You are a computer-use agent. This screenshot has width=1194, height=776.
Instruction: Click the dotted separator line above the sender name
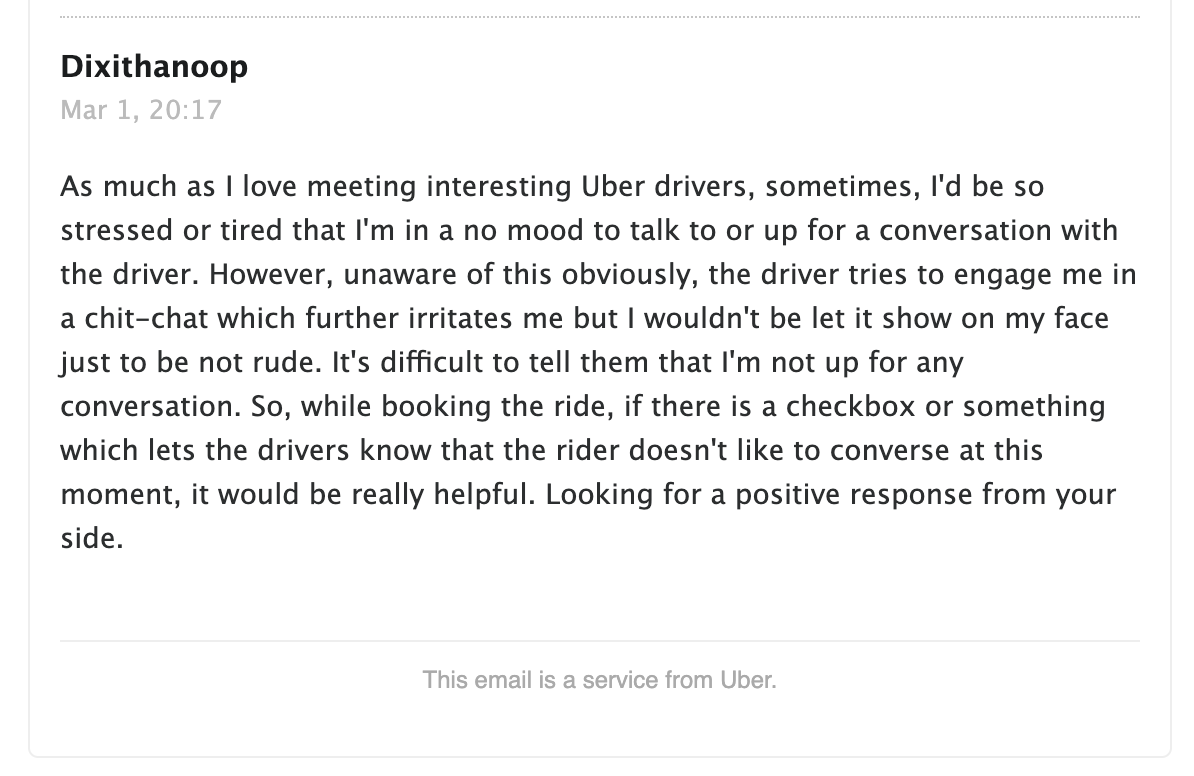(599, 16)
